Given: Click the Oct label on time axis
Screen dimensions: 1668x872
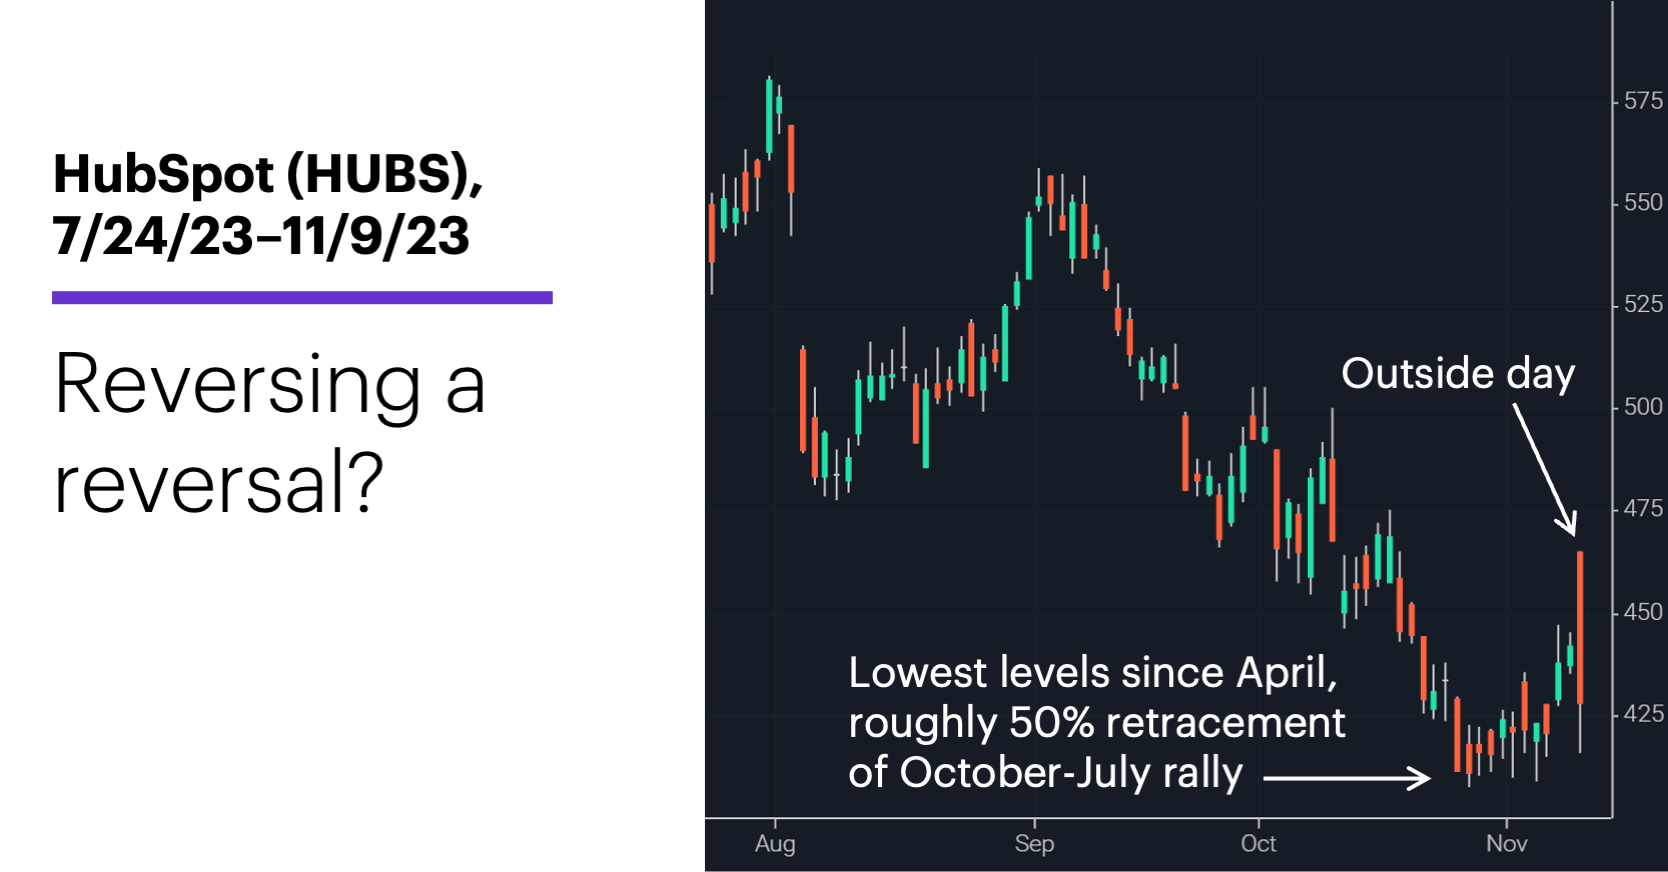Looking at the screenshot, I should pos(1258,844).
